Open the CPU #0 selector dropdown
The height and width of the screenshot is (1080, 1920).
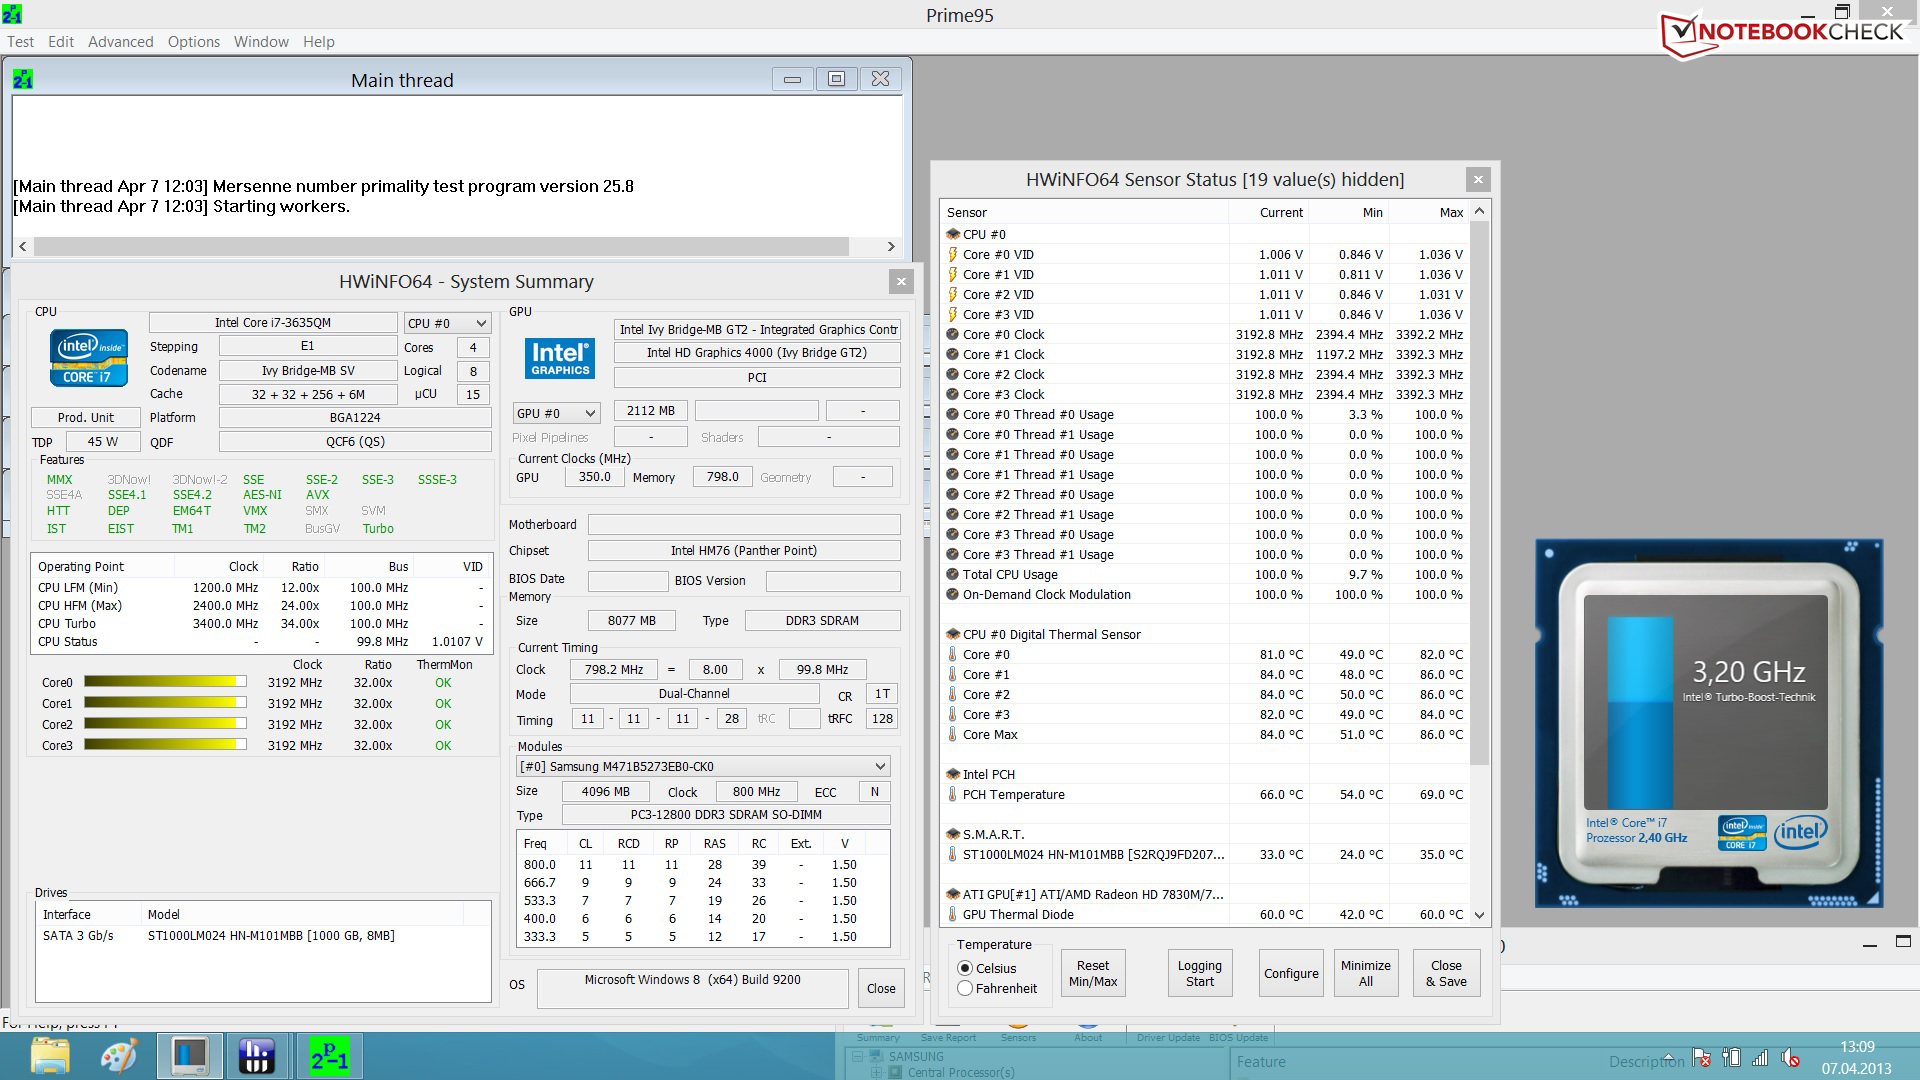(x=447, y=323)
